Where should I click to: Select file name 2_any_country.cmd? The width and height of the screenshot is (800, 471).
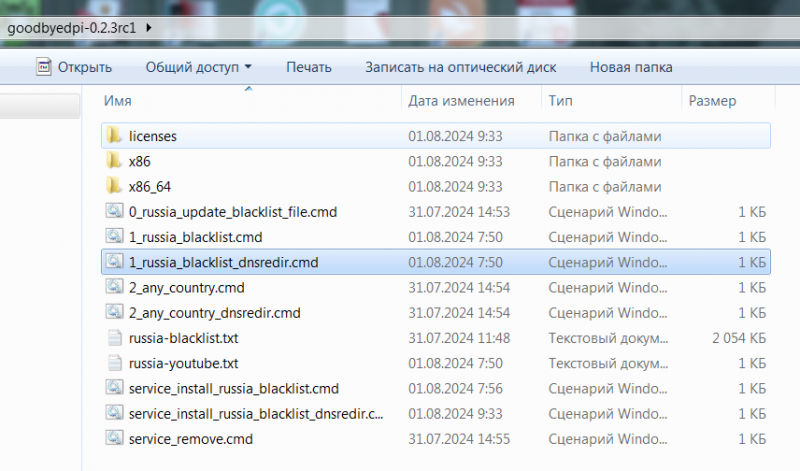click(x=186, y=288)
